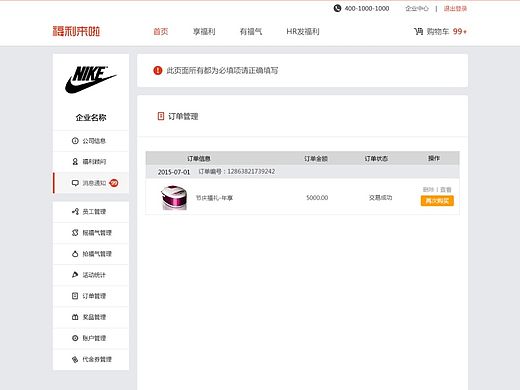The image size is (520, 390).
Task: Open the 有福气 navigation tab
Action: pos(251,31)
